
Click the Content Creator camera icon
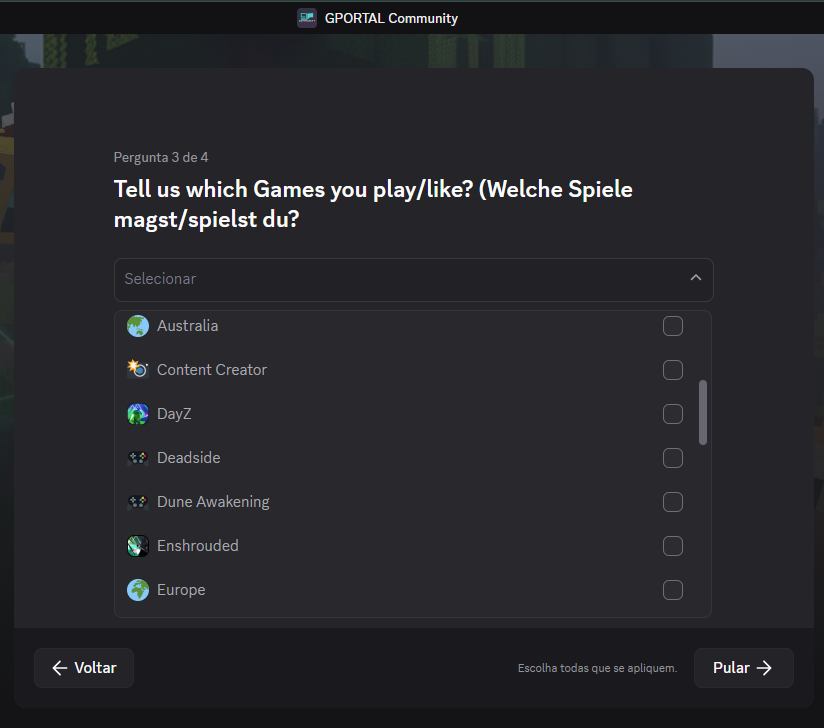coord(138,370)
